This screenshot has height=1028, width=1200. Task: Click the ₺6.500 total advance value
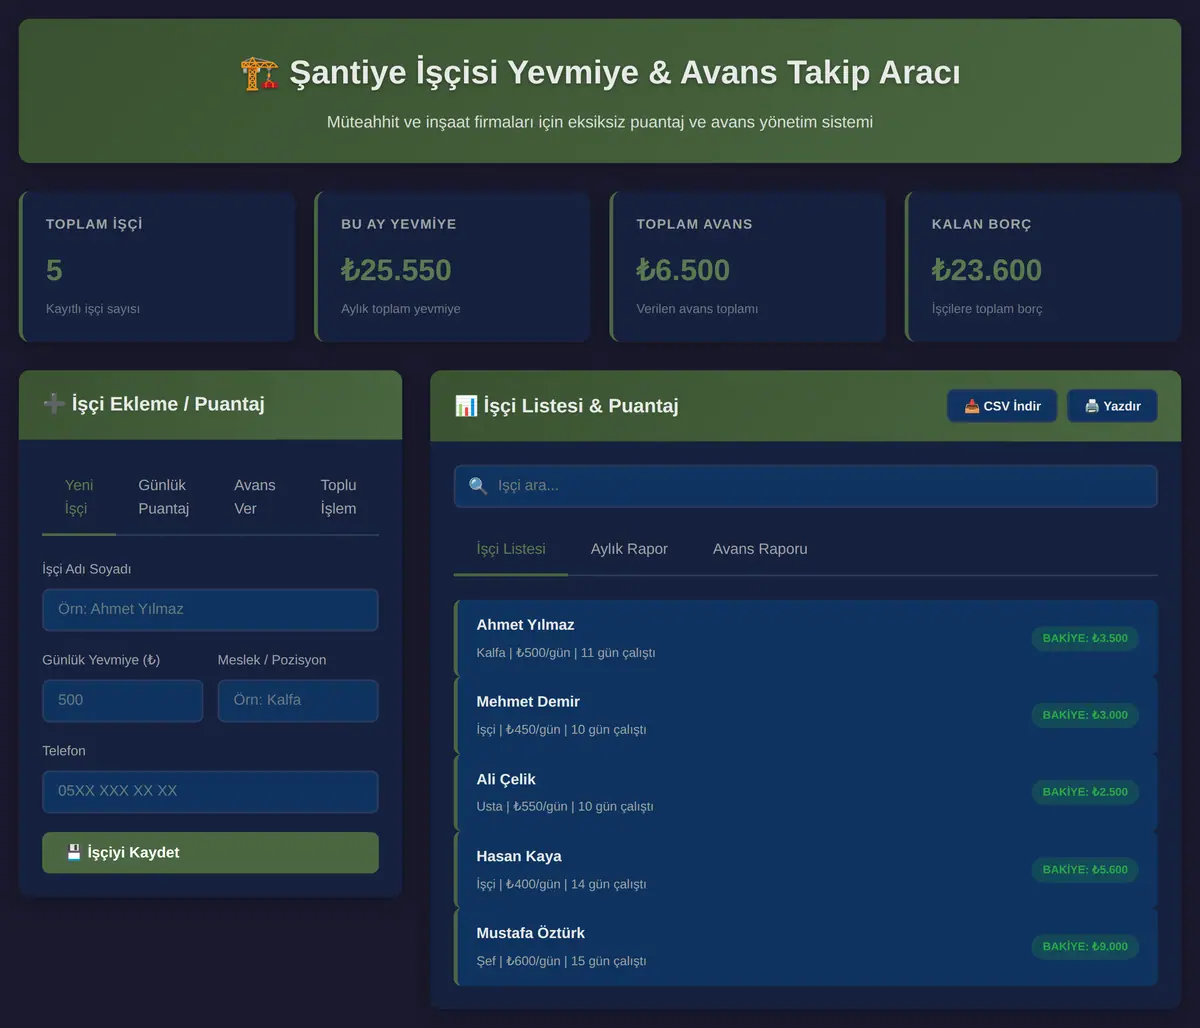pyautogui.click(x=683, y=270)
